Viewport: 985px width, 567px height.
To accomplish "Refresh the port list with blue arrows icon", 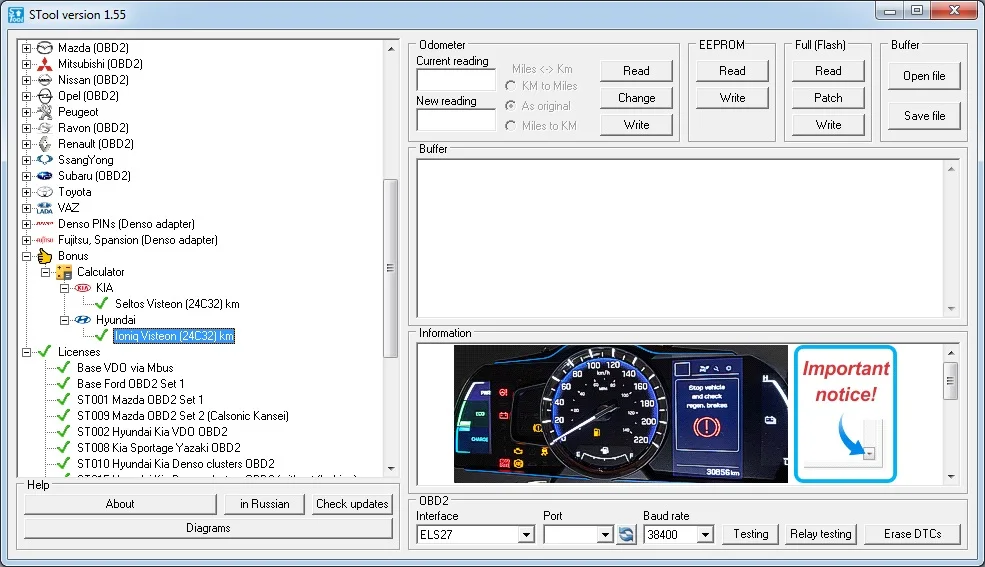I will coord(626,535).
